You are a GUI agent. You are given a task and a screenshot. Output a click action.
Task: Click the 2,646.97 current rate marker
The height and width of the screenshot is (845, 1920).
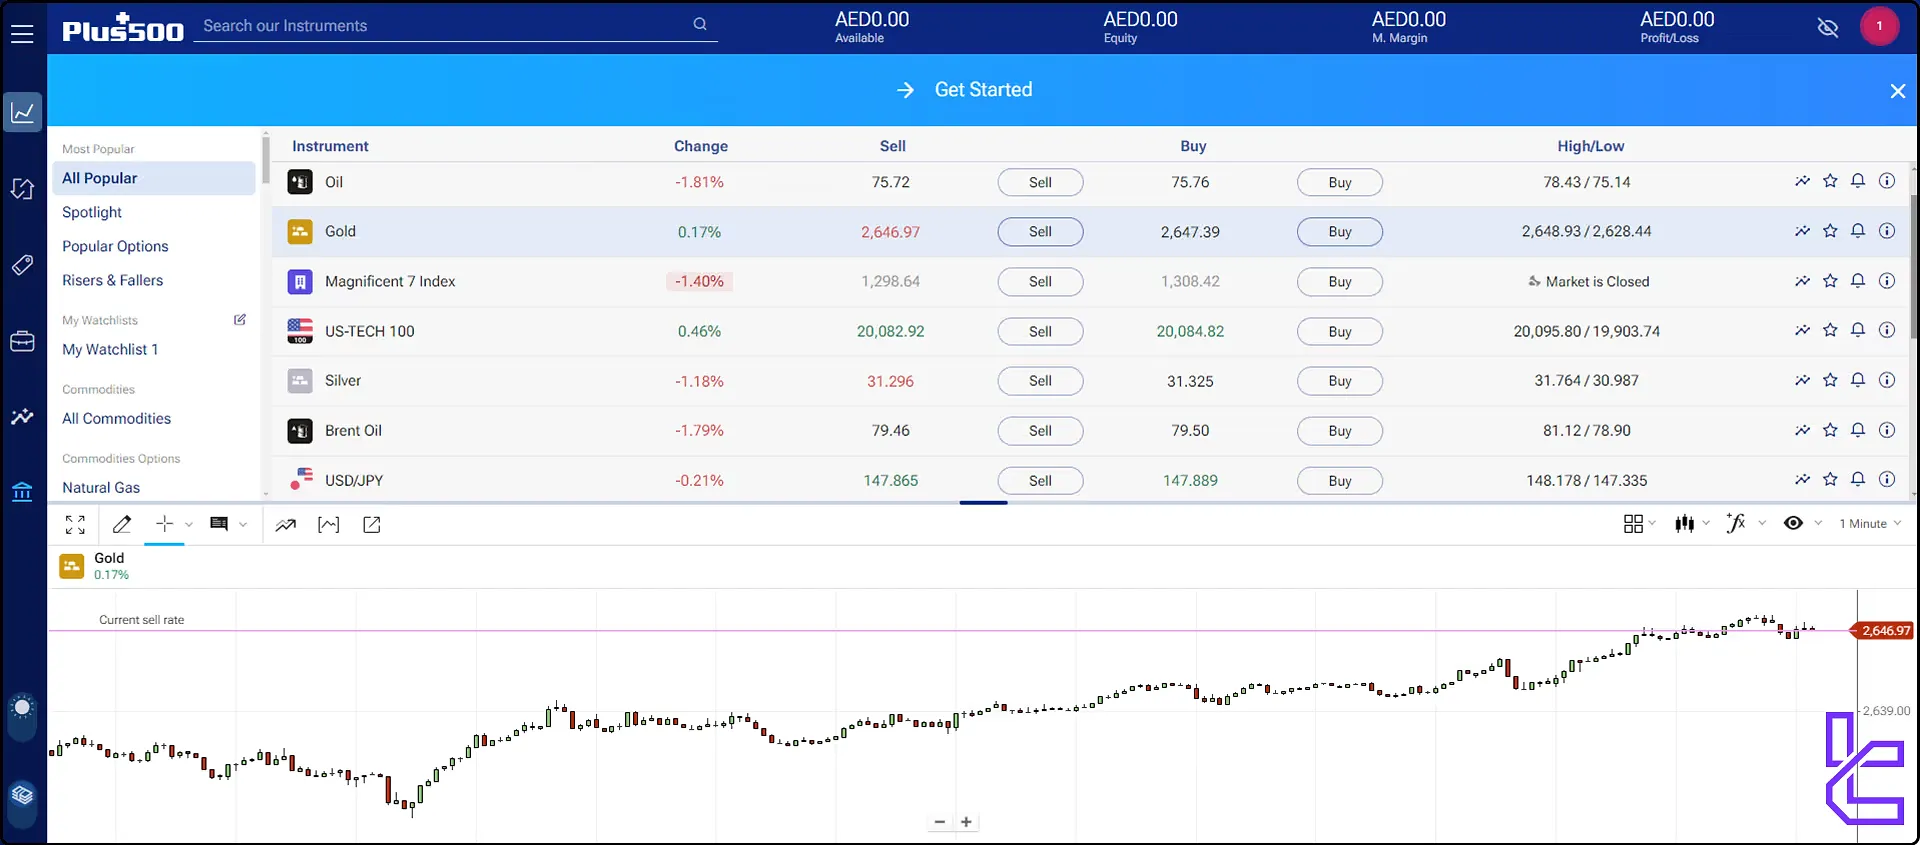point(1883,631)
